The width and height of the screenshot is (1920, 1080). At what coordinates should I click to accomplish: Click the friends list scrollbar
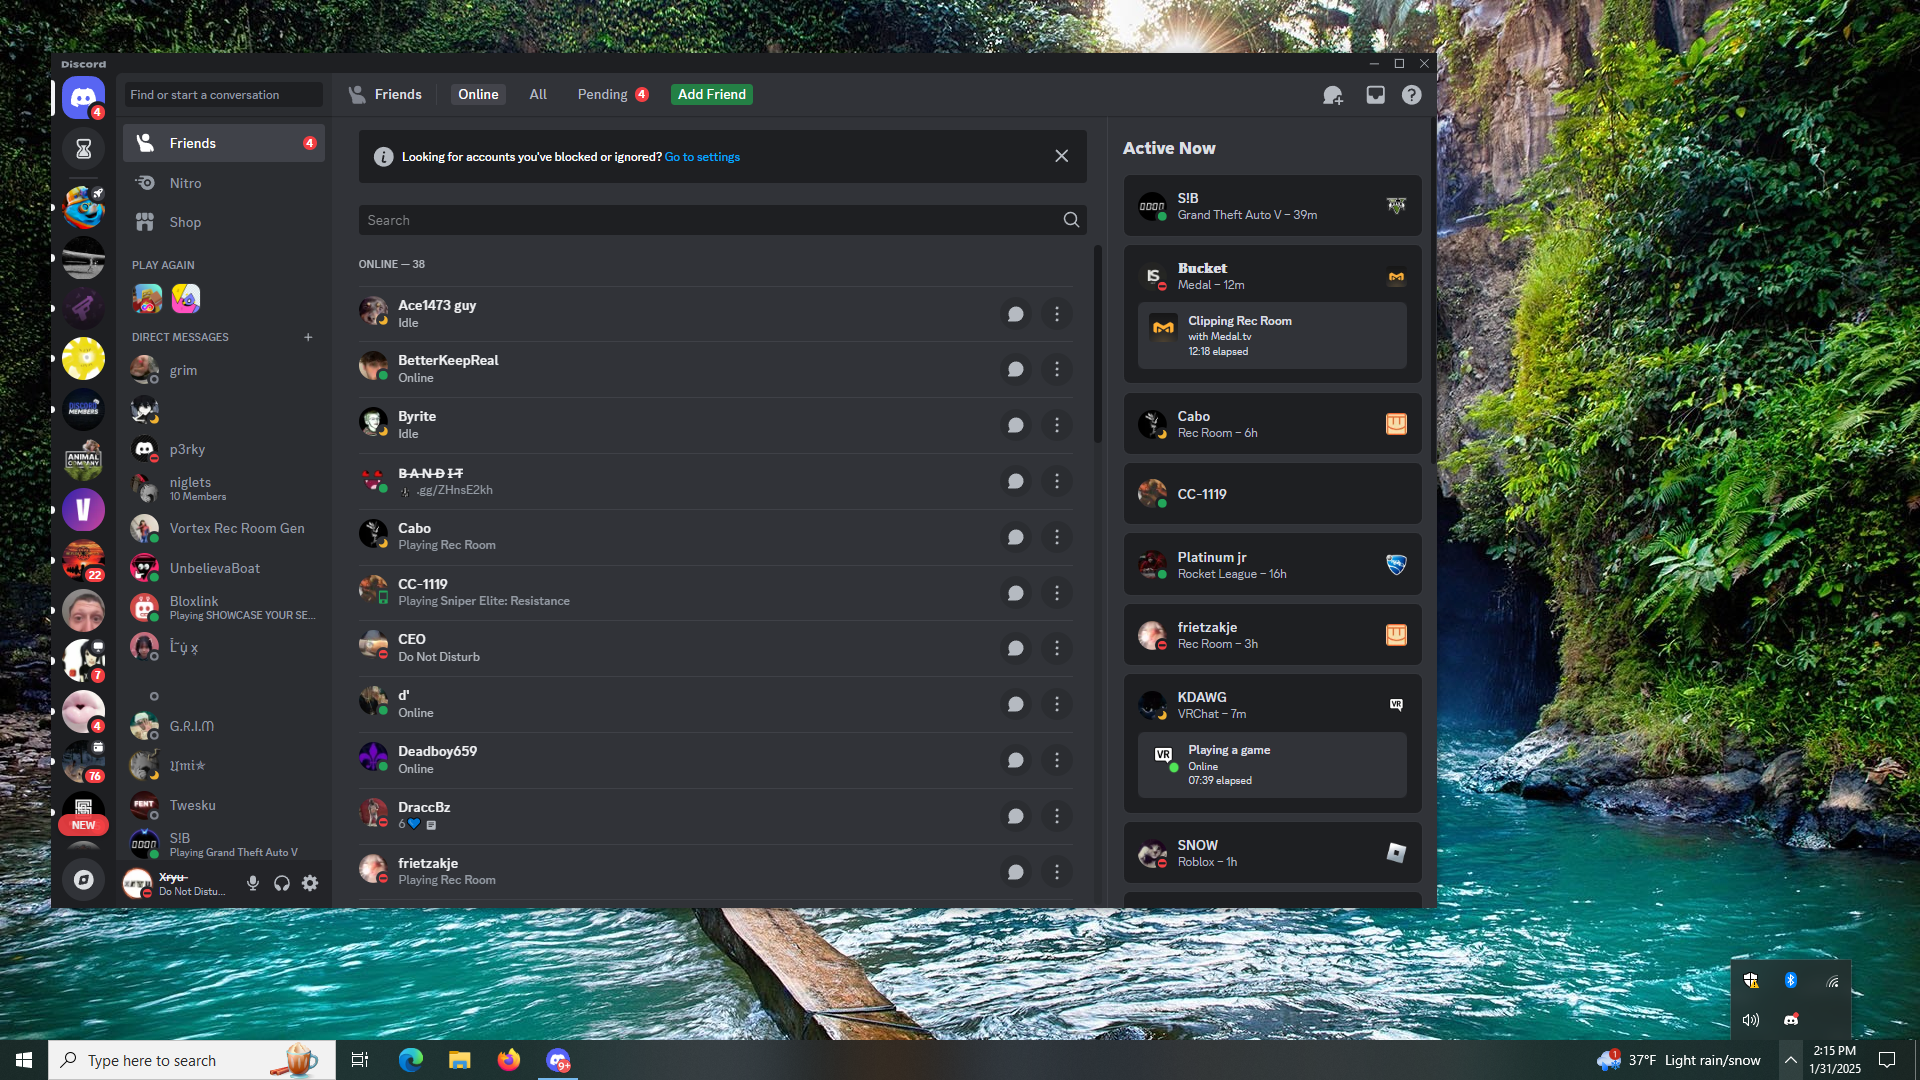click(x=1097, y=345)
